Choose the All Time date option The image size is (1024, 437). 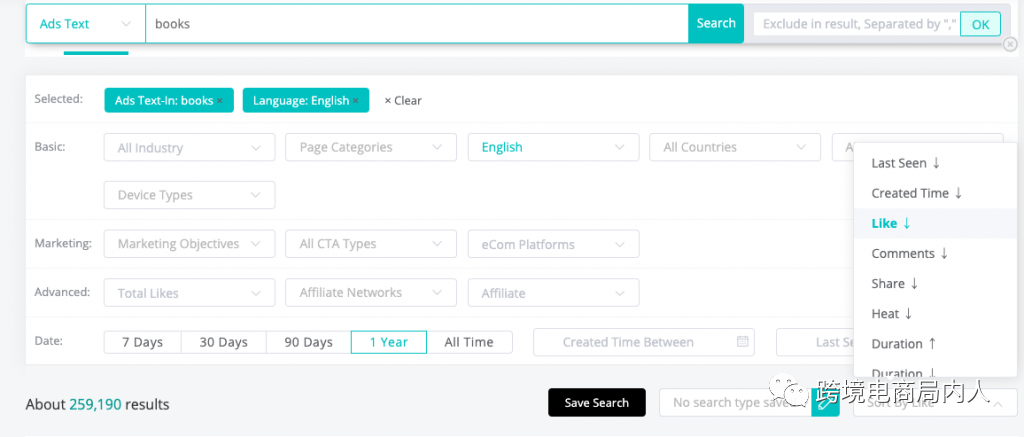coord(469,342)
